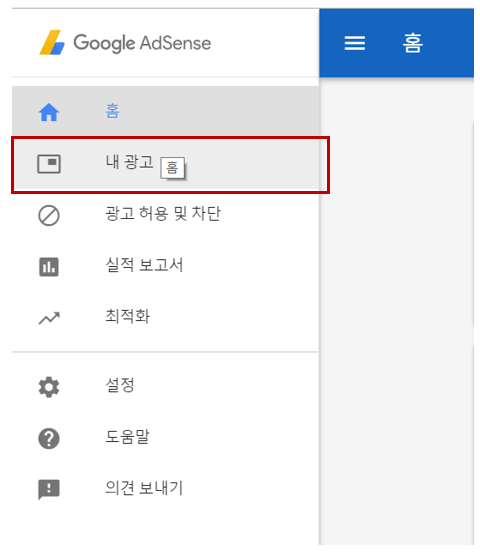Screen dimensions: 480x553
Task: Click the feedback speech bubble icon
Action: (x=49, y=490)
